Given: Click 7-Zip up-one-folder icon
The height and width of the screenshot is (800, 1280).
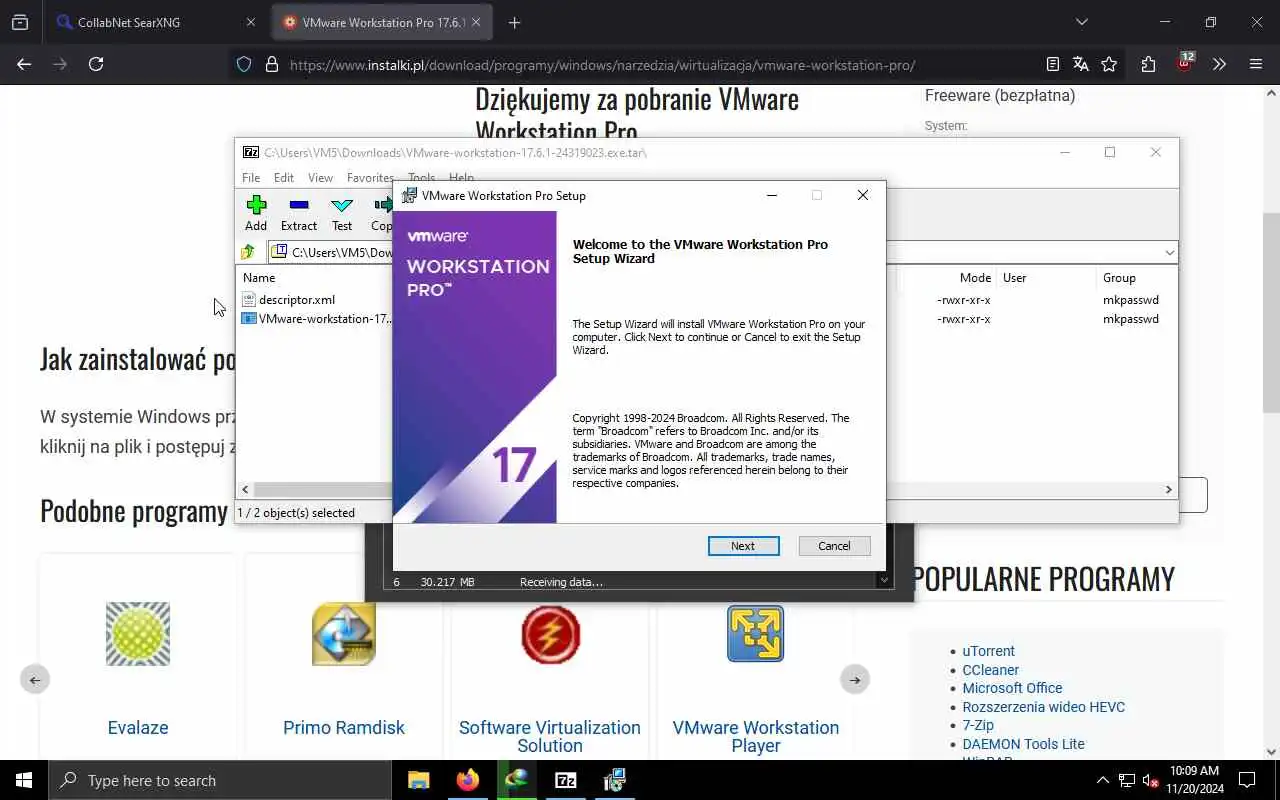Looking at the screenshot, I should click(x=248, y=252).
